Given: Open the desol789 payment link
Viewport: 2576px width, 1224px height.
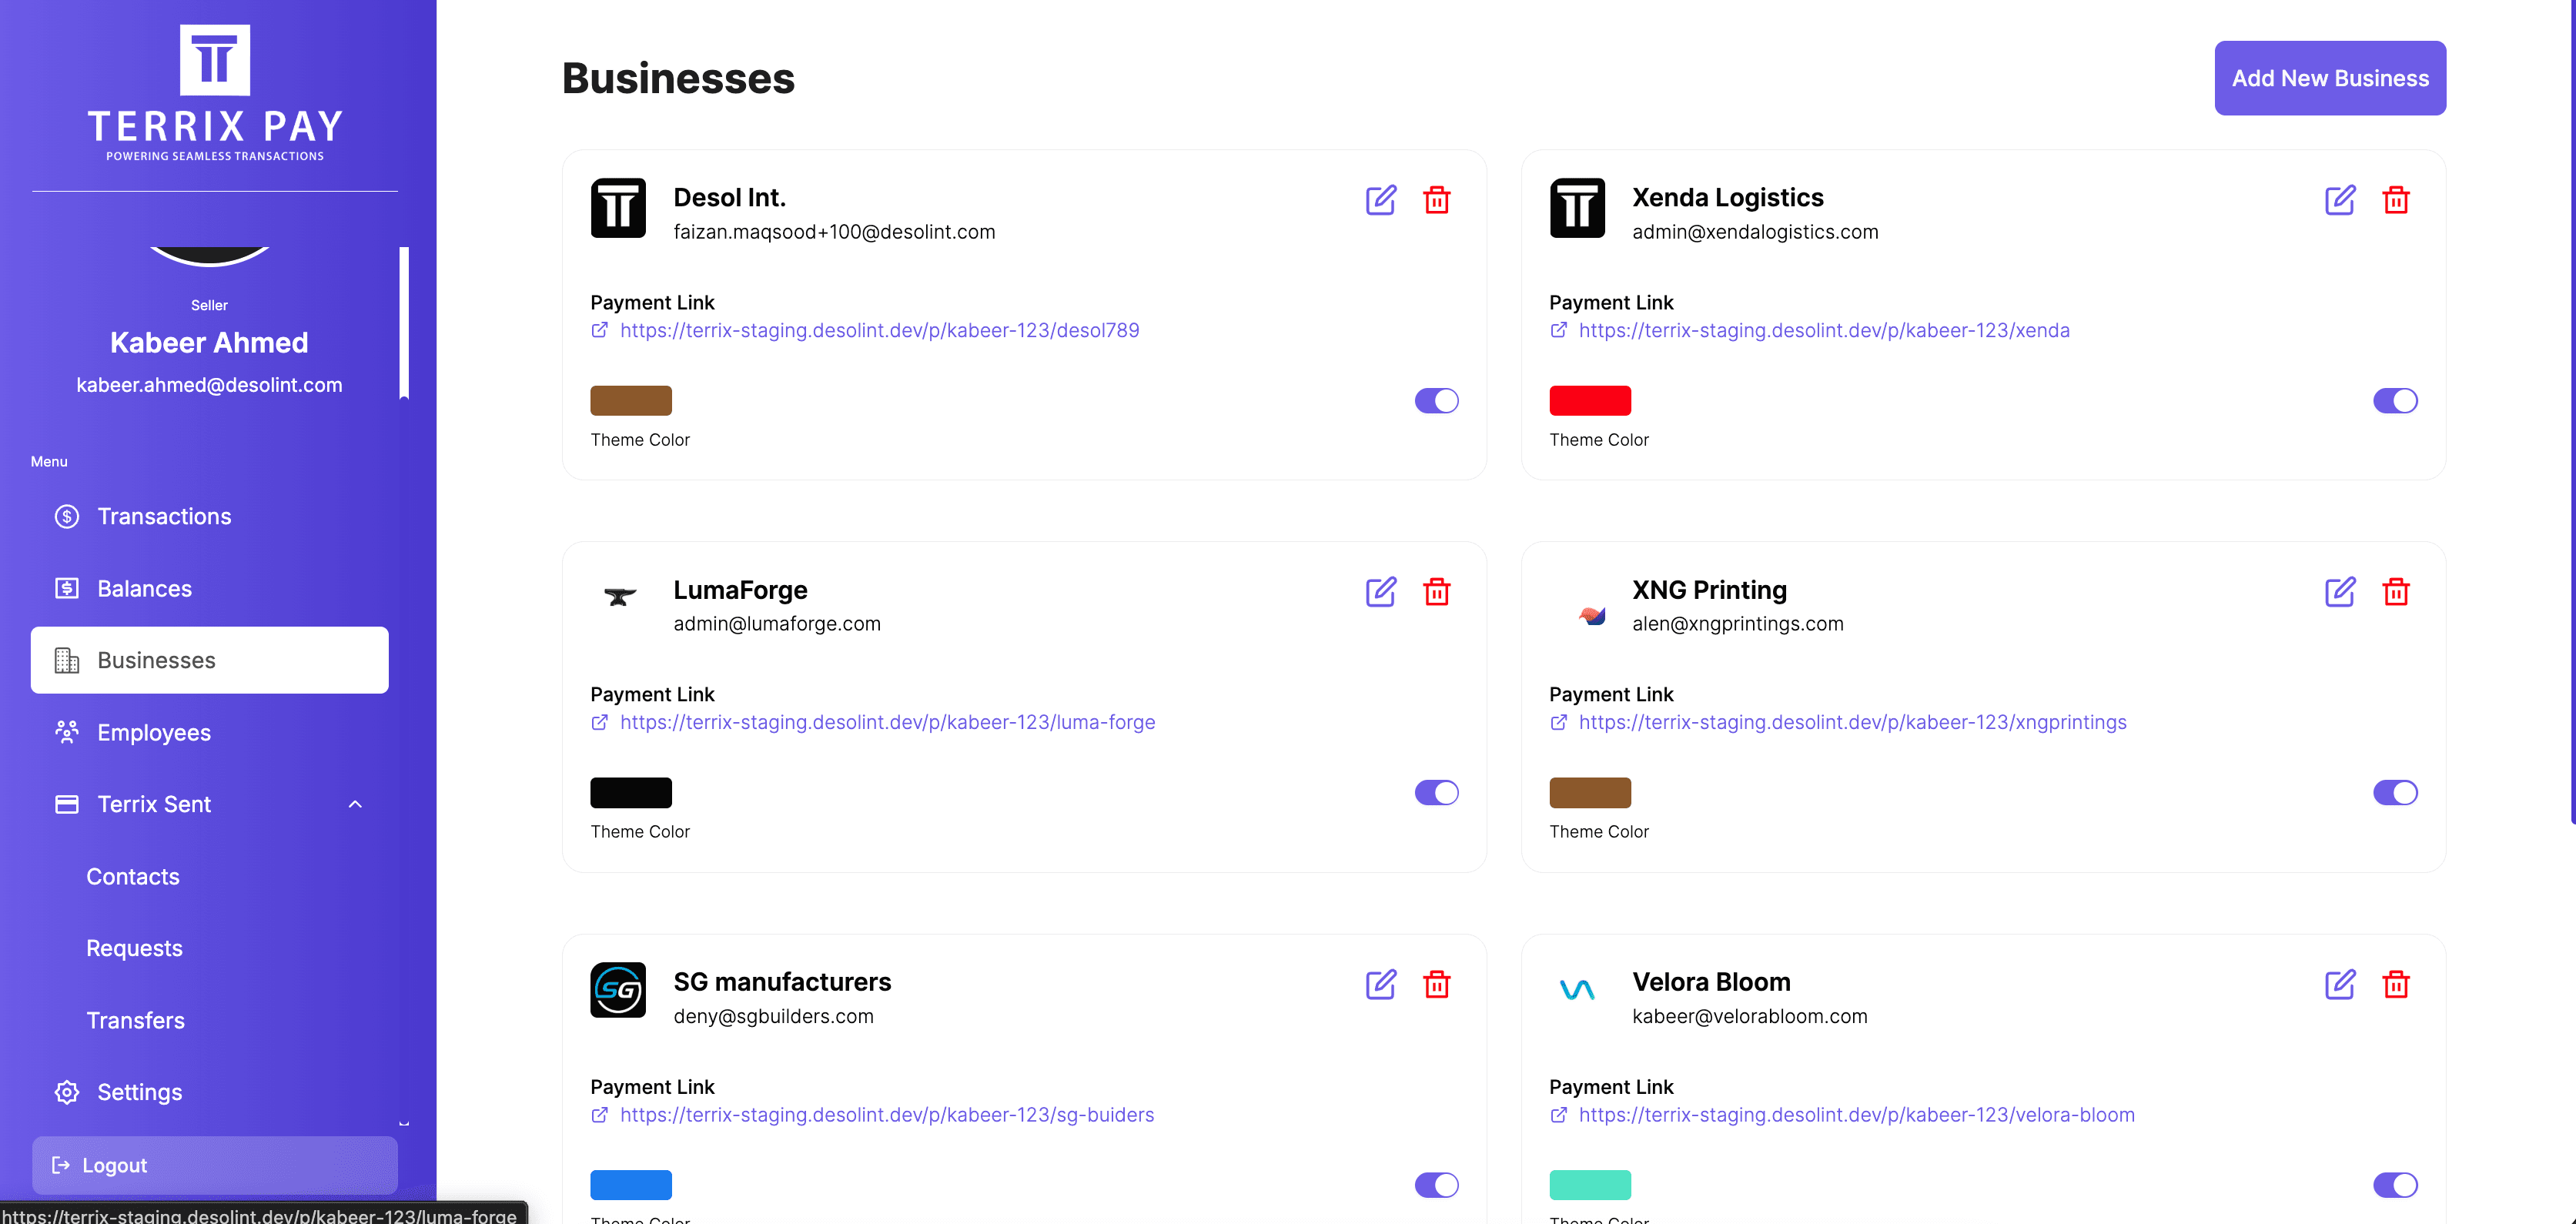Looking at the screenshot, I should pyautogui.click(x=879, y=331).
